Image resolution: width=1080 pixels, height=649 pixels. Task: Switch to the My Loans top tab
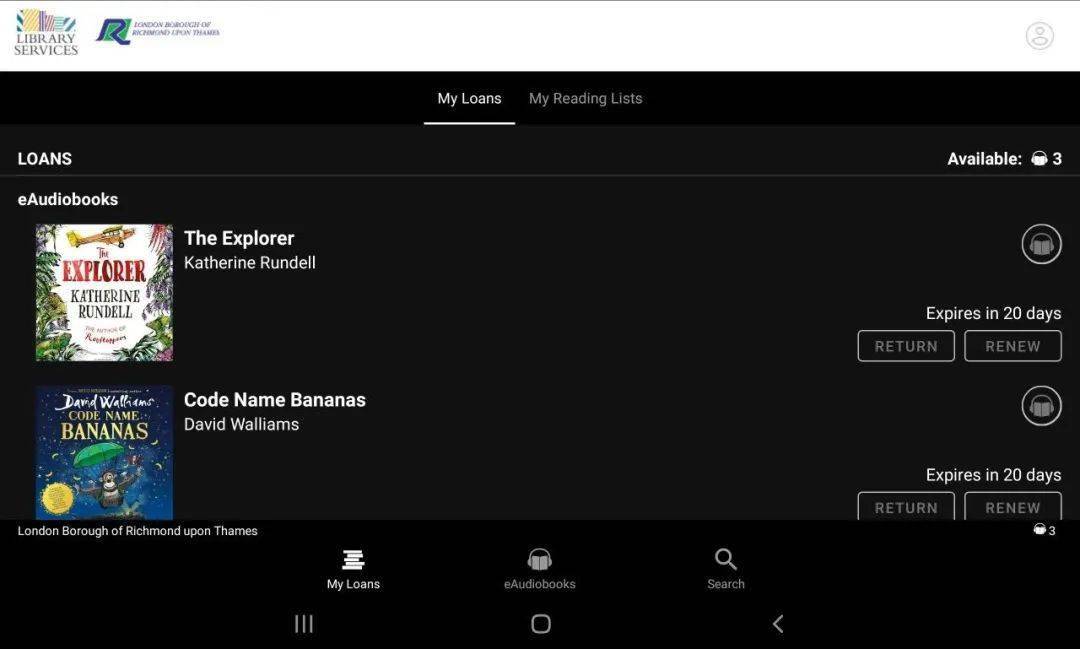[x=469, y=99]
